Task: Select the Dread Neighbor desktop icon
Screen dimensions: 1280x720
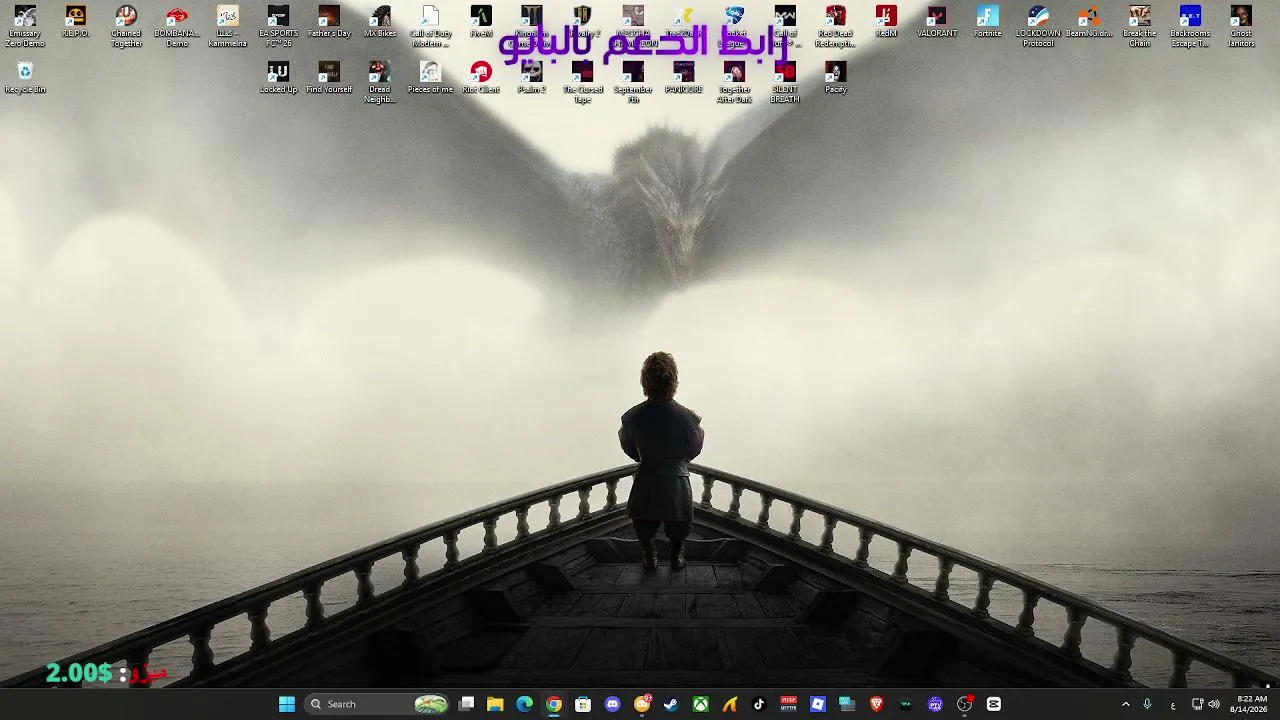Action: 380,83
